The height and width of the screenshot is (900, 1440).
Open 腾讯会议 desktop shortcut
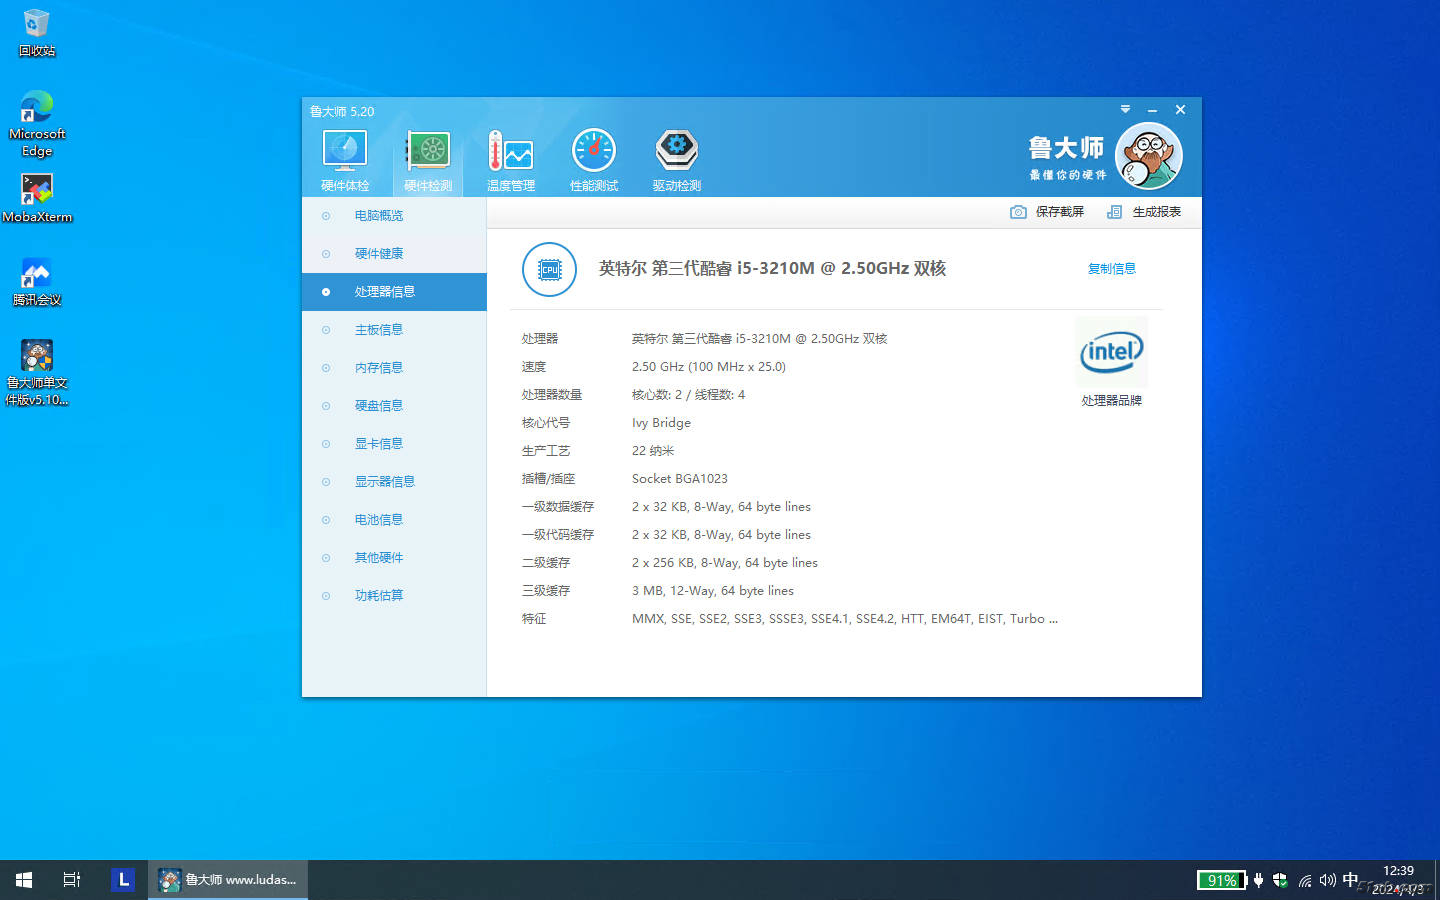pyautogui.click(x=37, y=282)
